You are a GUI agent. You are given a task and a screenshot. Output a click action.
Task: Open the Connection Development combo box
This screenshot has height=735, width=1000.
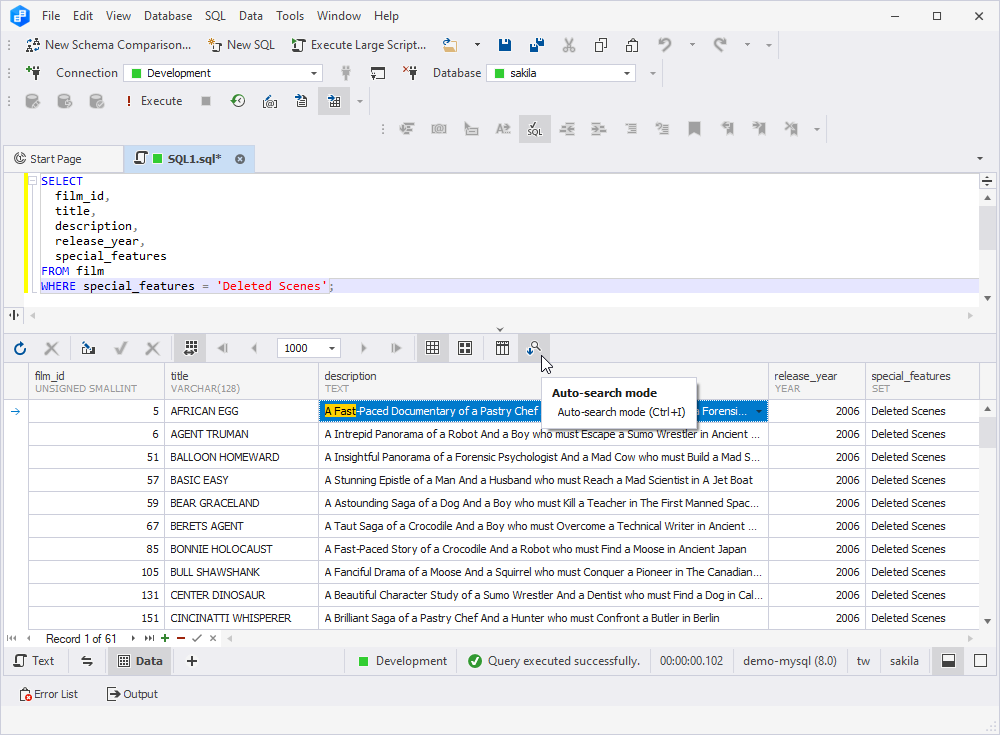click(223, 73)
